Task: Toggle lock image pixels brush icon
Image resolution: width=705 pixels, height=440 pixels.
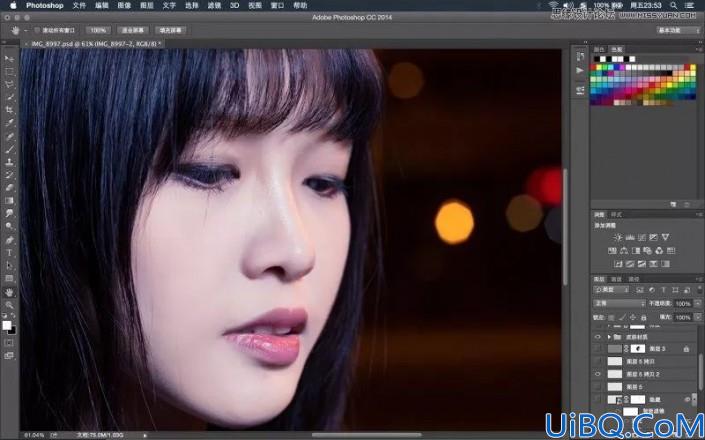Action: pyautogui.click(x=623, y=317)
